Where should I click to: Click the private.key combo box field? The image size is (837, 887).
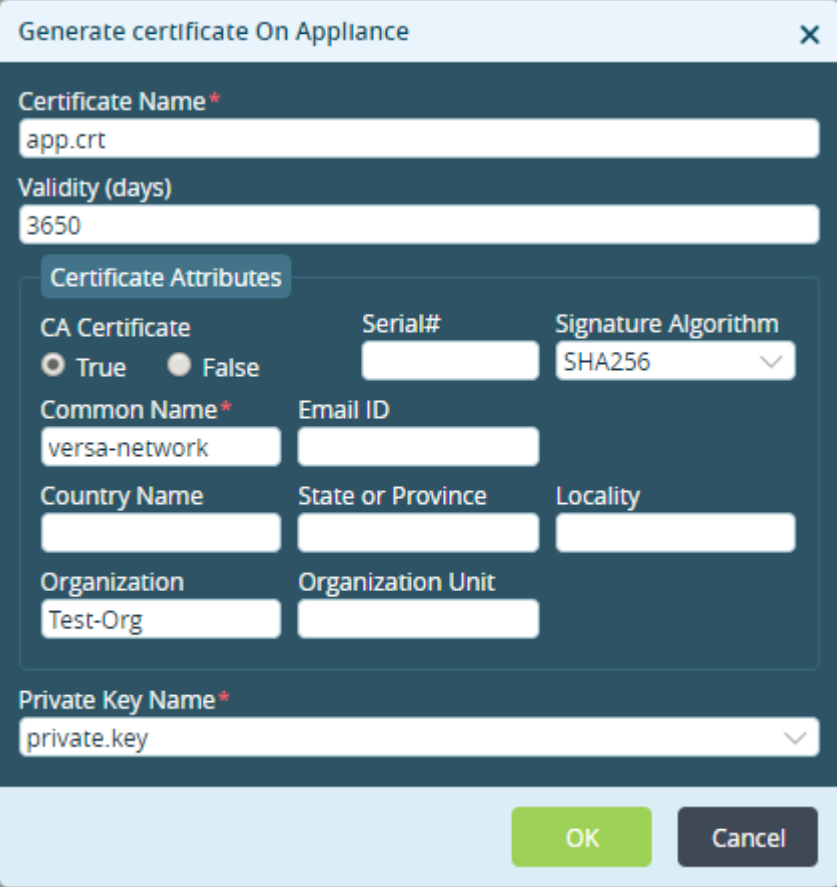point(419,737)
